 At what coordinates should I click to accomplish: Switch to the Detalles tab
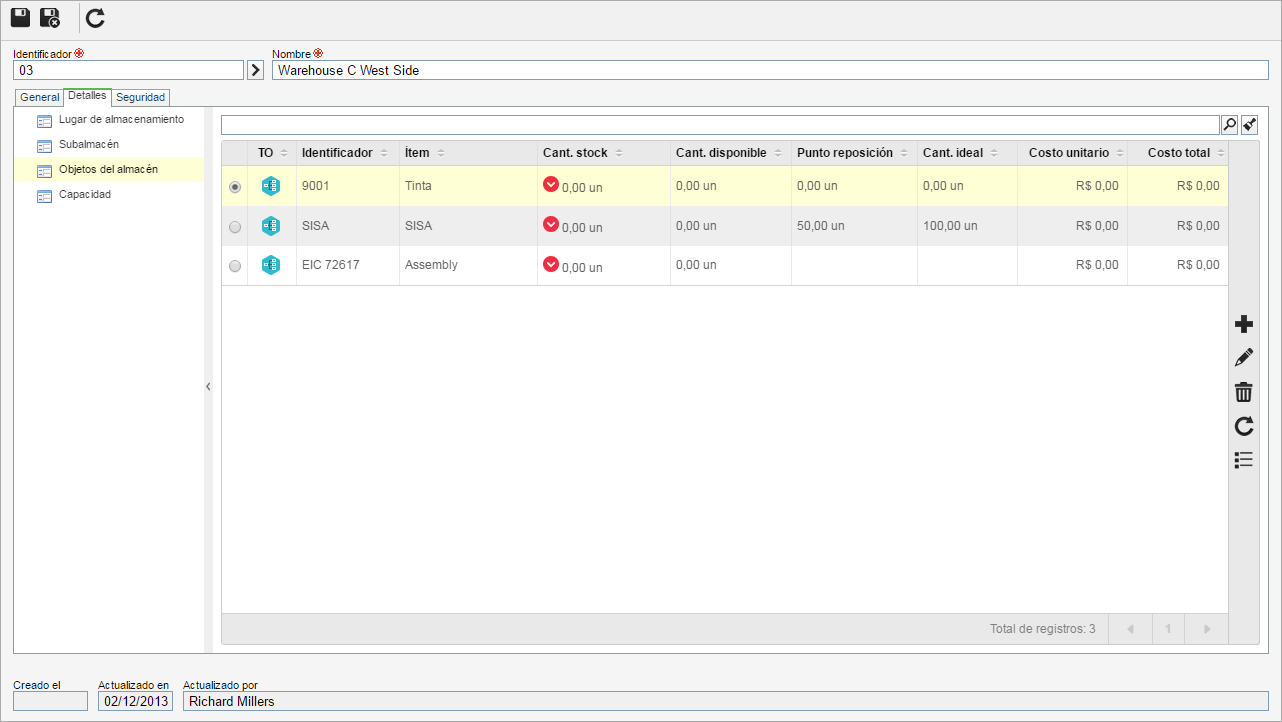pyautogui.click(x=87, y=96)
